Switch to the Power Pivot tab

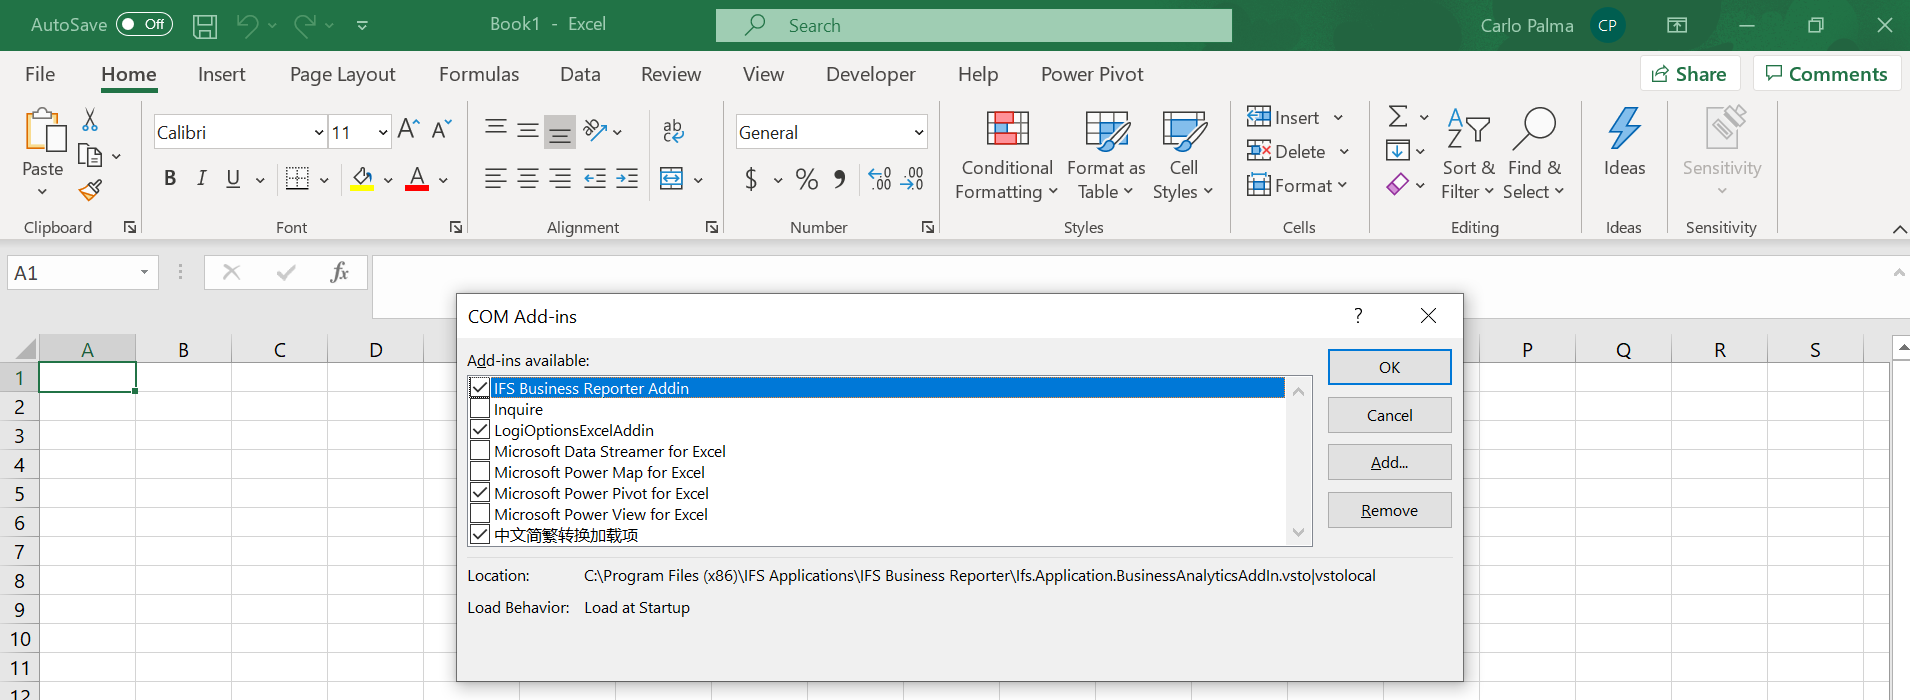pyautogui.click(x=1092, y=74)
